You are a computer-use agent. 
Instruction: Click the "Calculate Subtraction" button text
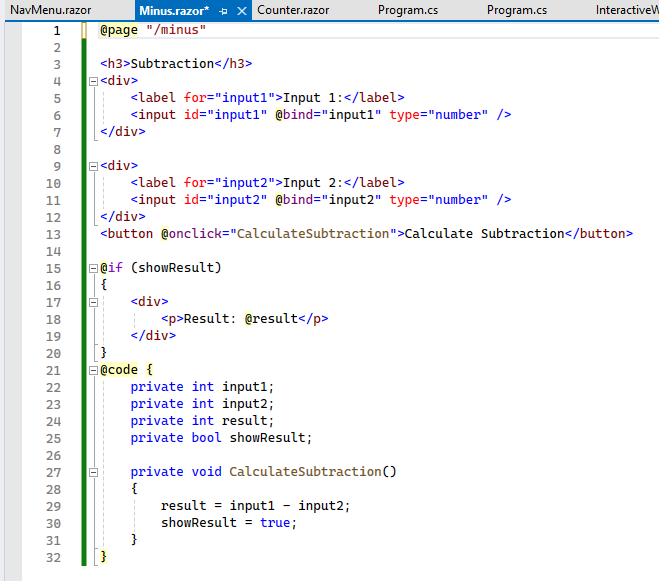pyautogui.click(x=485, y=233)
